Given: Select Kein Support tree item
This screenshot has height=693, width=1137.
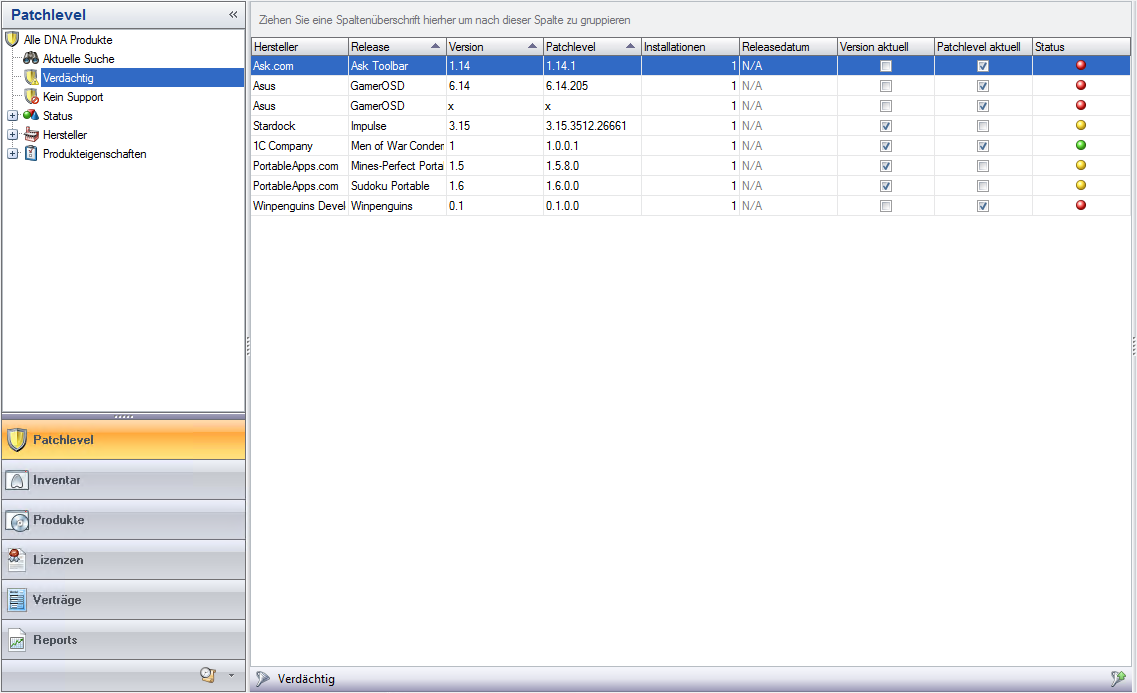Looking at the screenshot, I should 72,97.
